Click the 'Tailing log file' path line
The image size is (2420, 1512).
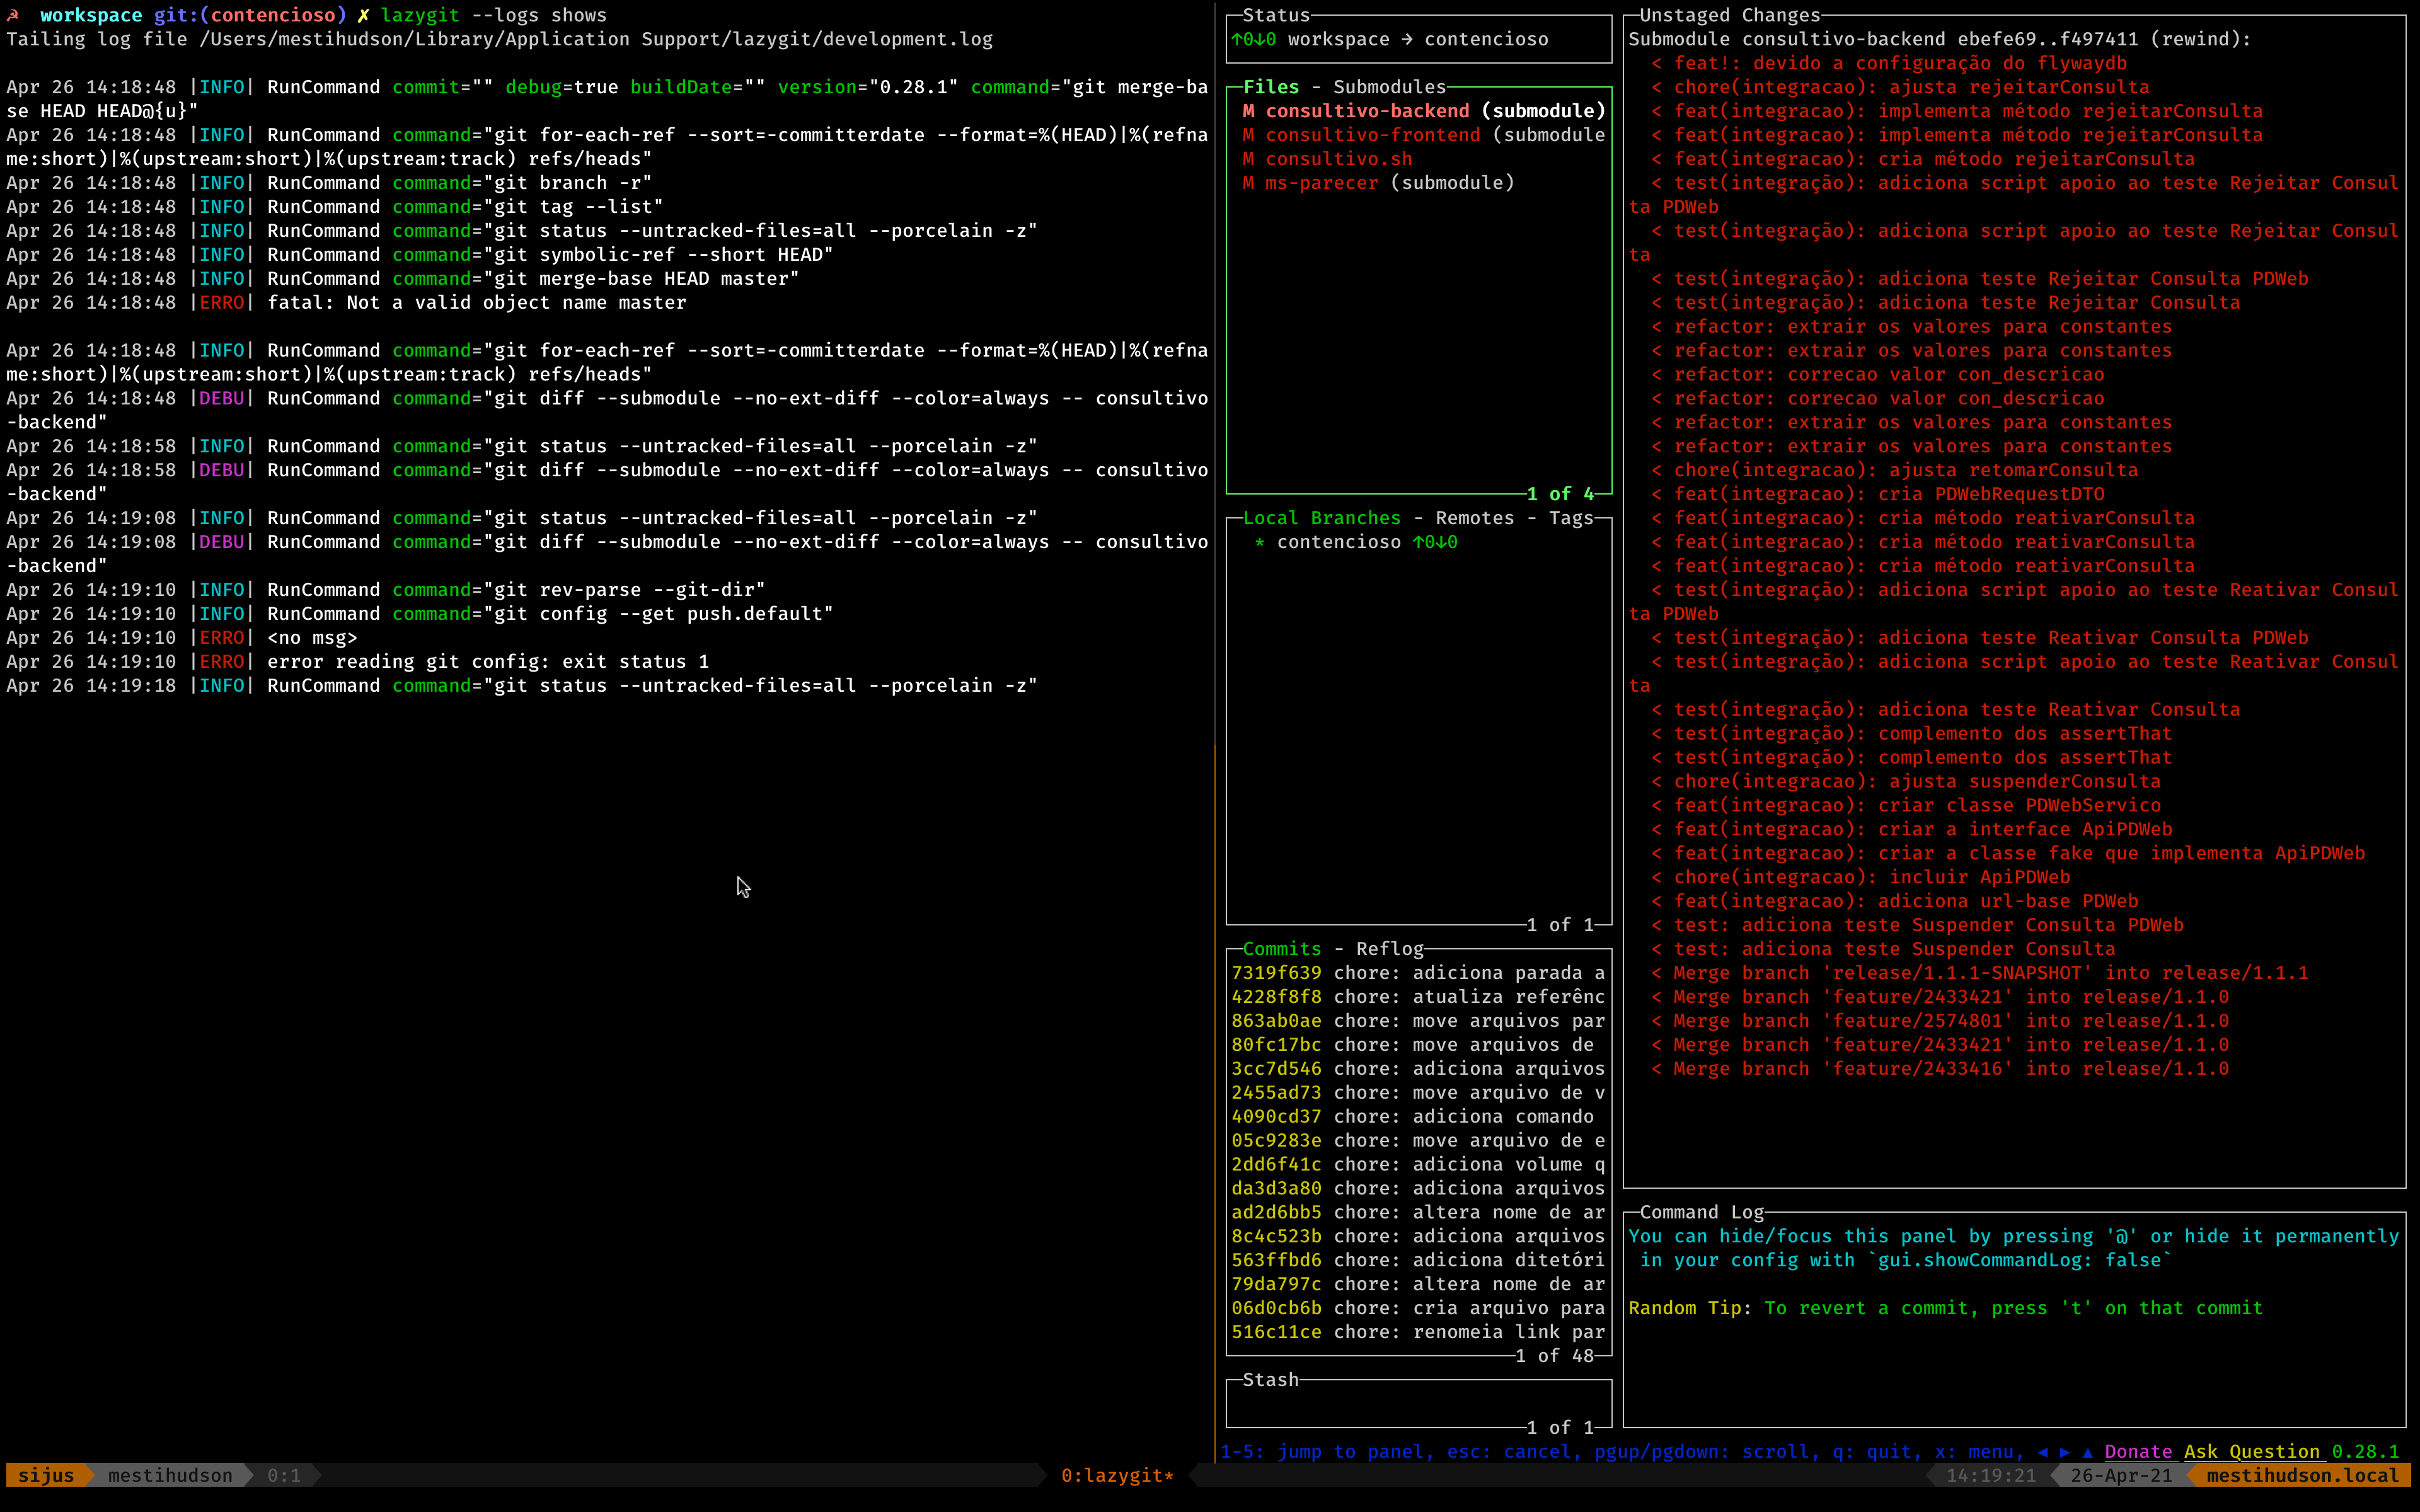point(500,39)
